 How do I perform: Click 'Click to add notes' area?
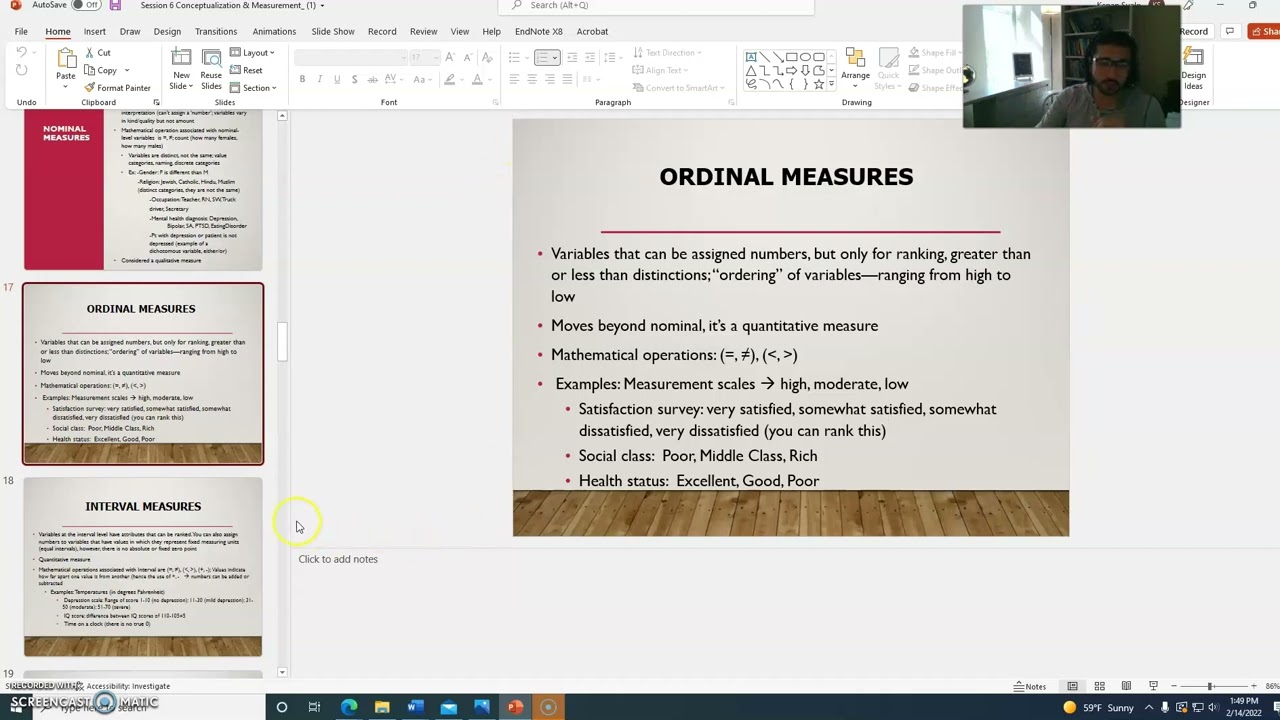tap(338, 559)
